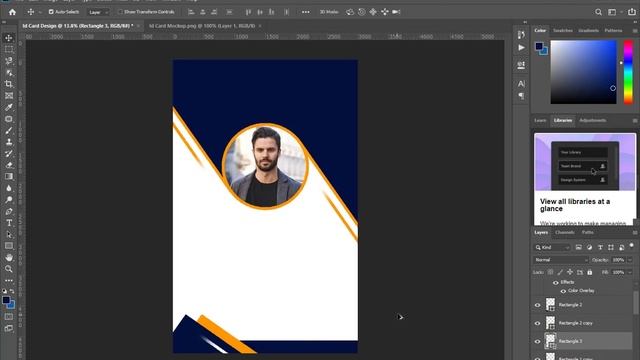Open the Auto-Select Layer dropdown
This screenshot has width=640, height=360.
(98, 12)
